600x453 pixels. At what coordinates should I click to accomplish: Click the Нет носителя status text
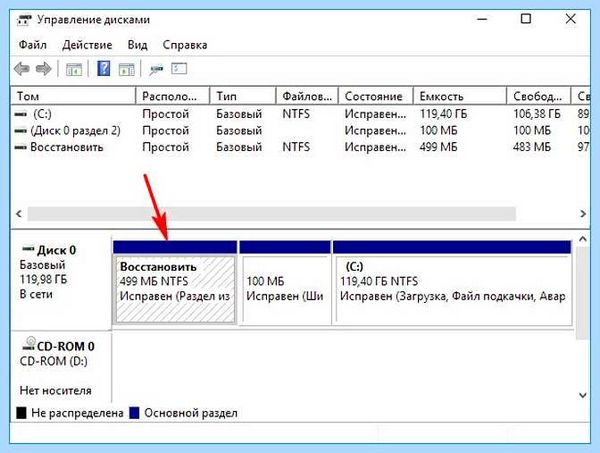[56, 391]
